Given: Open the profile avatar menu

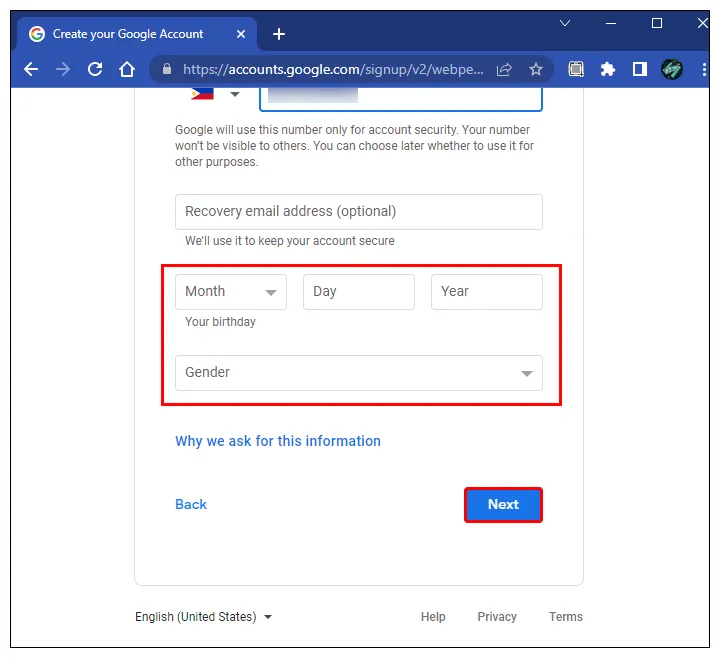Looking at the screenshot, I should coord(671,69).
